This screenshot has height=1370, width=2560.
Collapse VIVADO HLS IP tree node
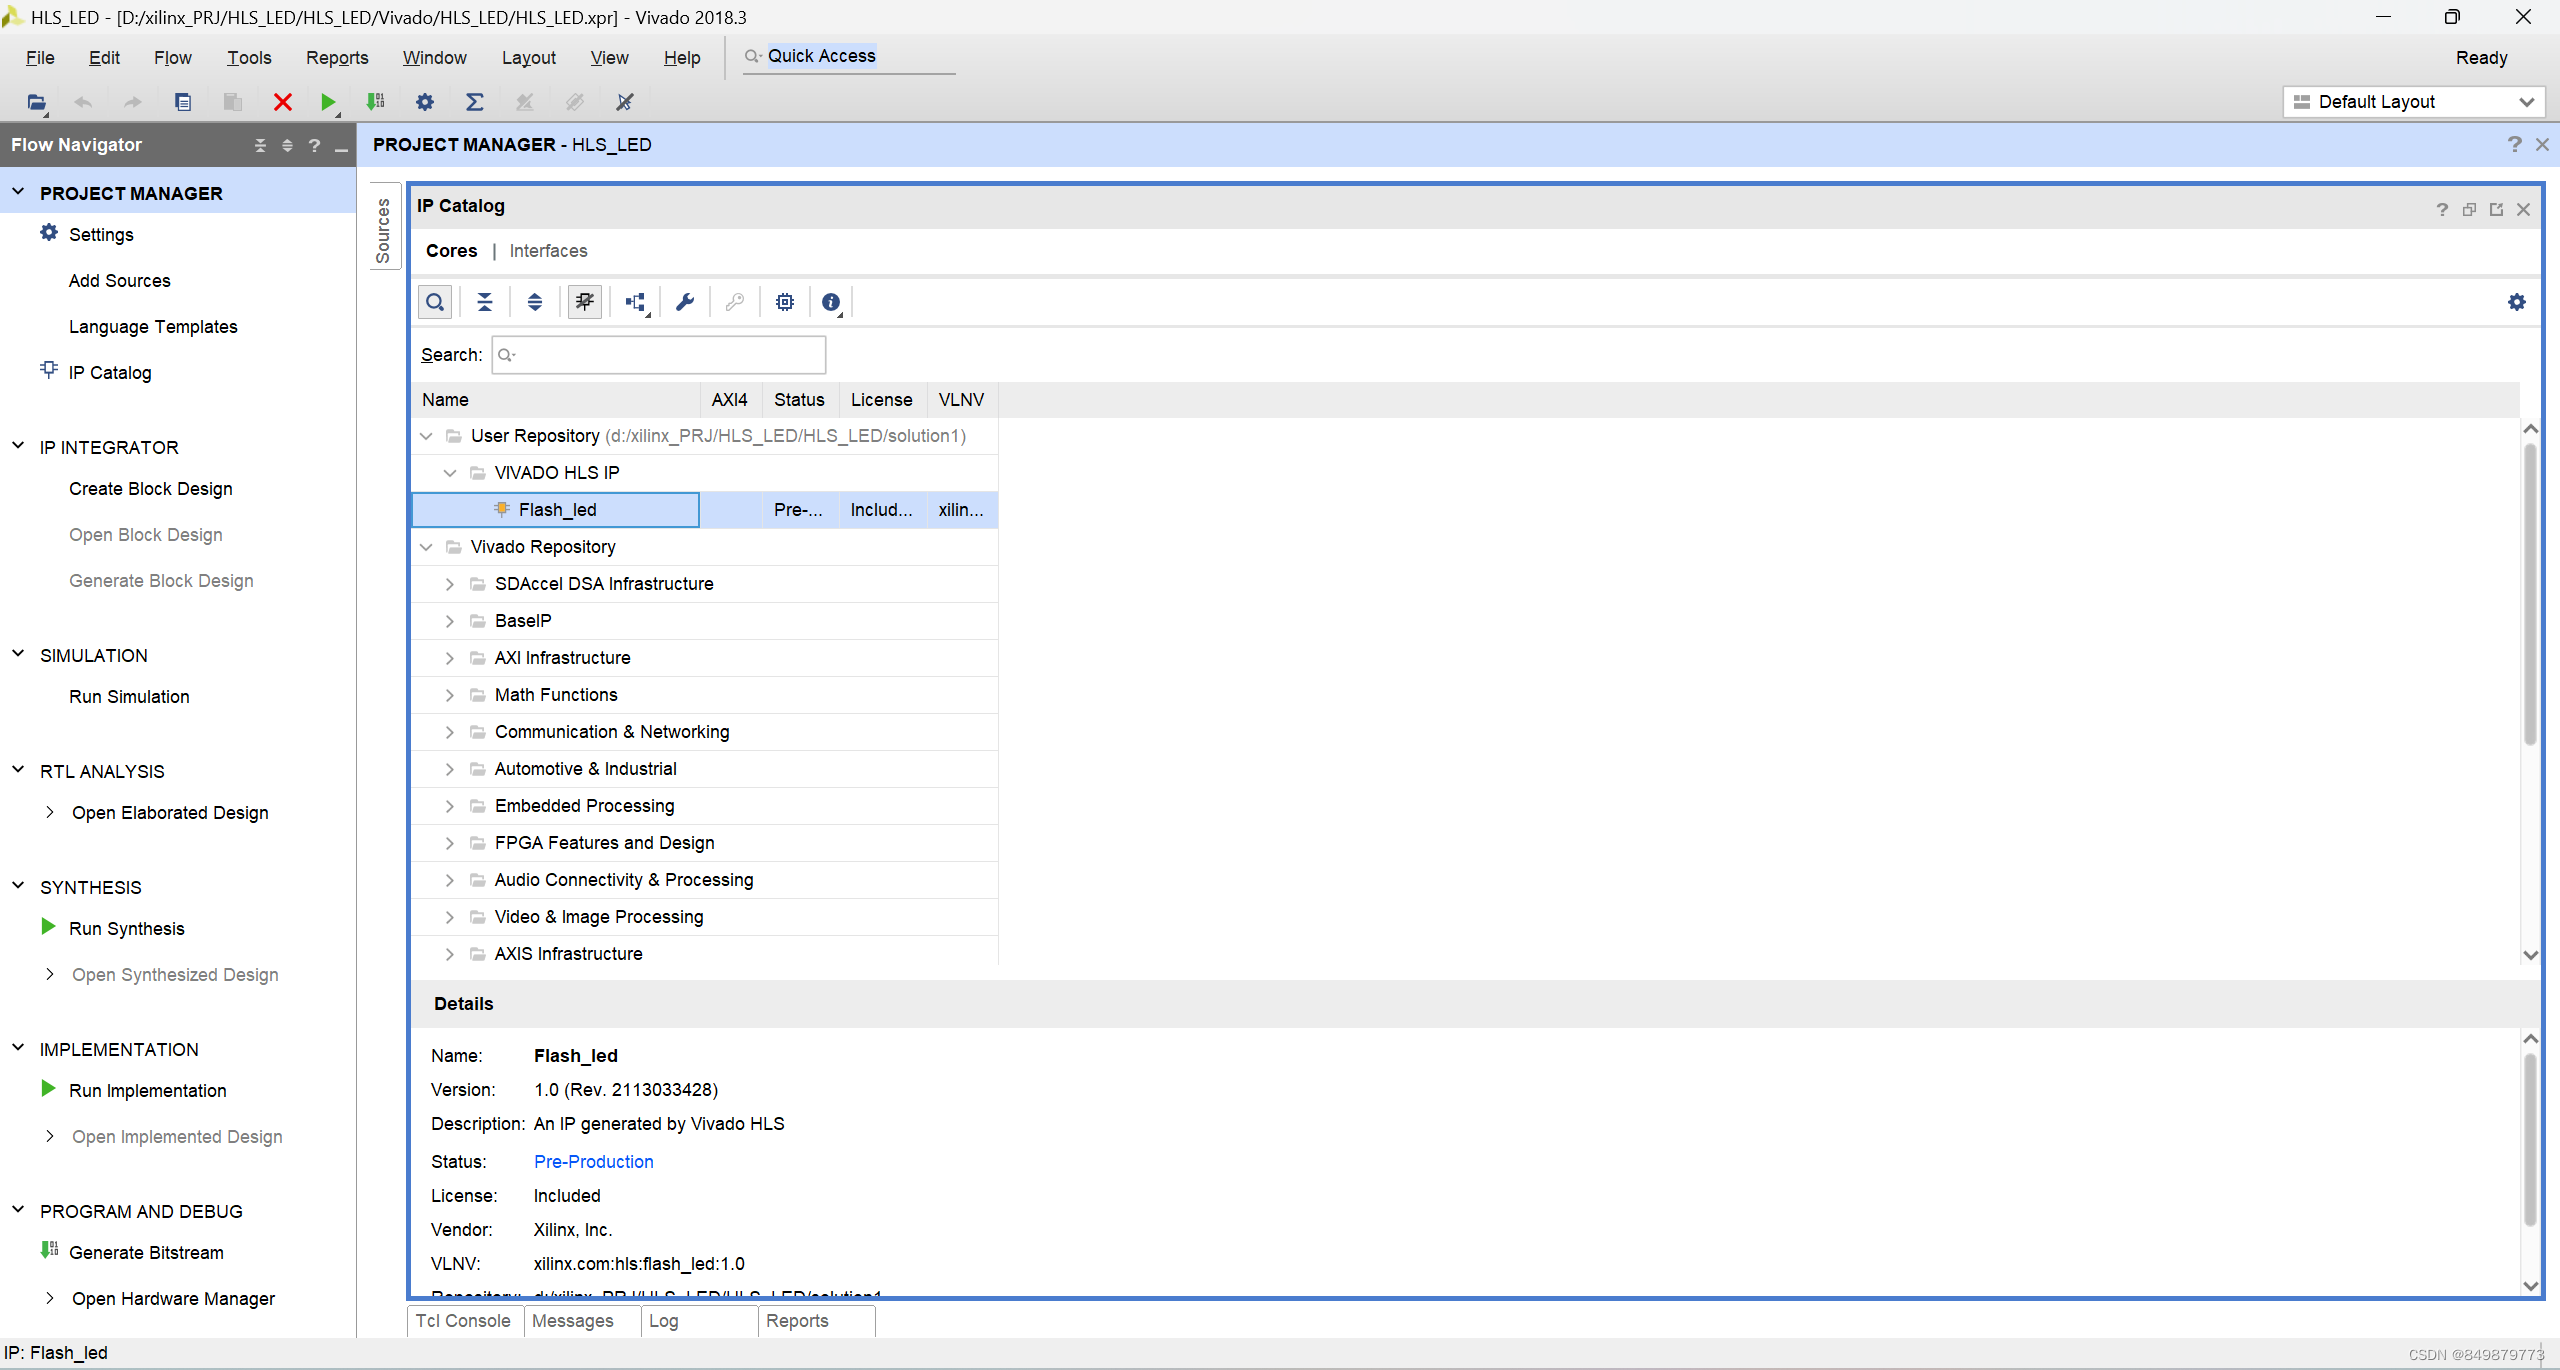coord(450,473)
